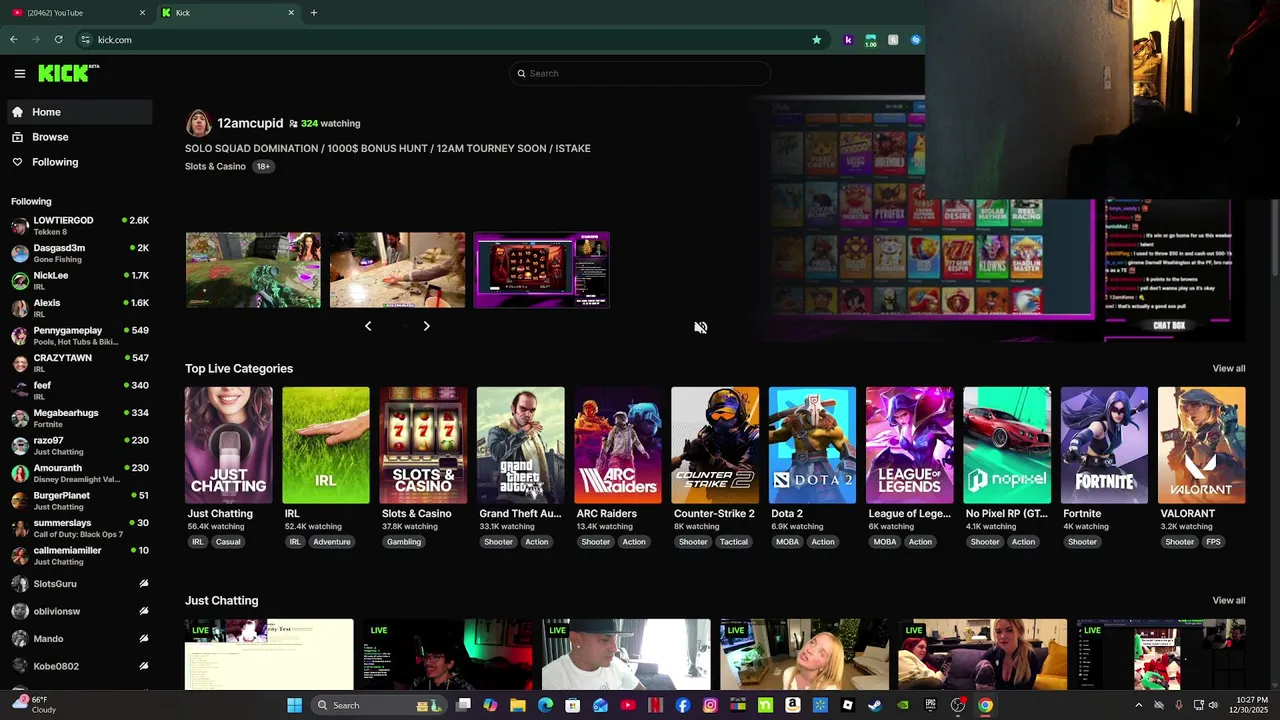Open Counter-Strike 2 category card
Image resolution: width=1280 pixels, height=720 pixels.
coord(715,445)
